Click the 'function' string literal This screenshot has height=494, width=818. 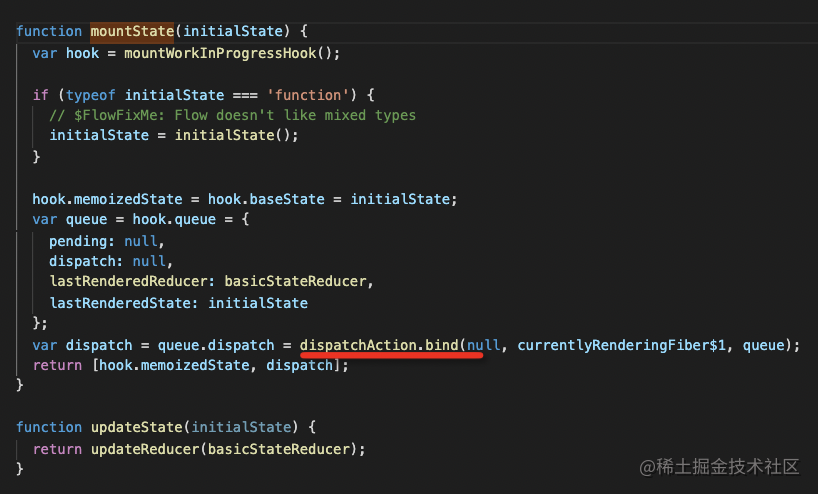308,95
